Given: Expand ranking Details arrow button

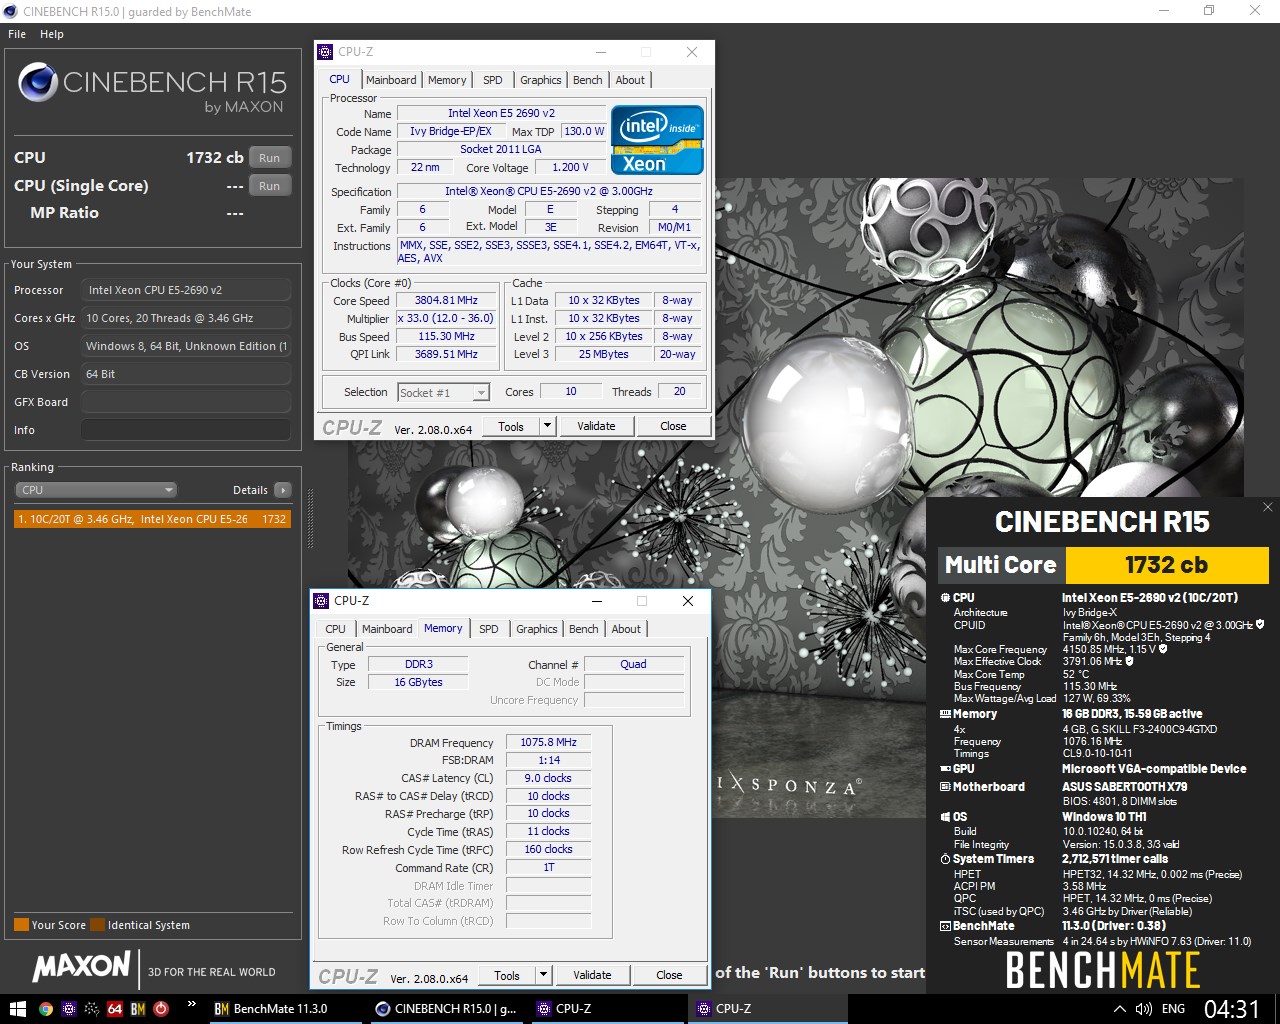Looking at the screenshot, I should (283, 490).
